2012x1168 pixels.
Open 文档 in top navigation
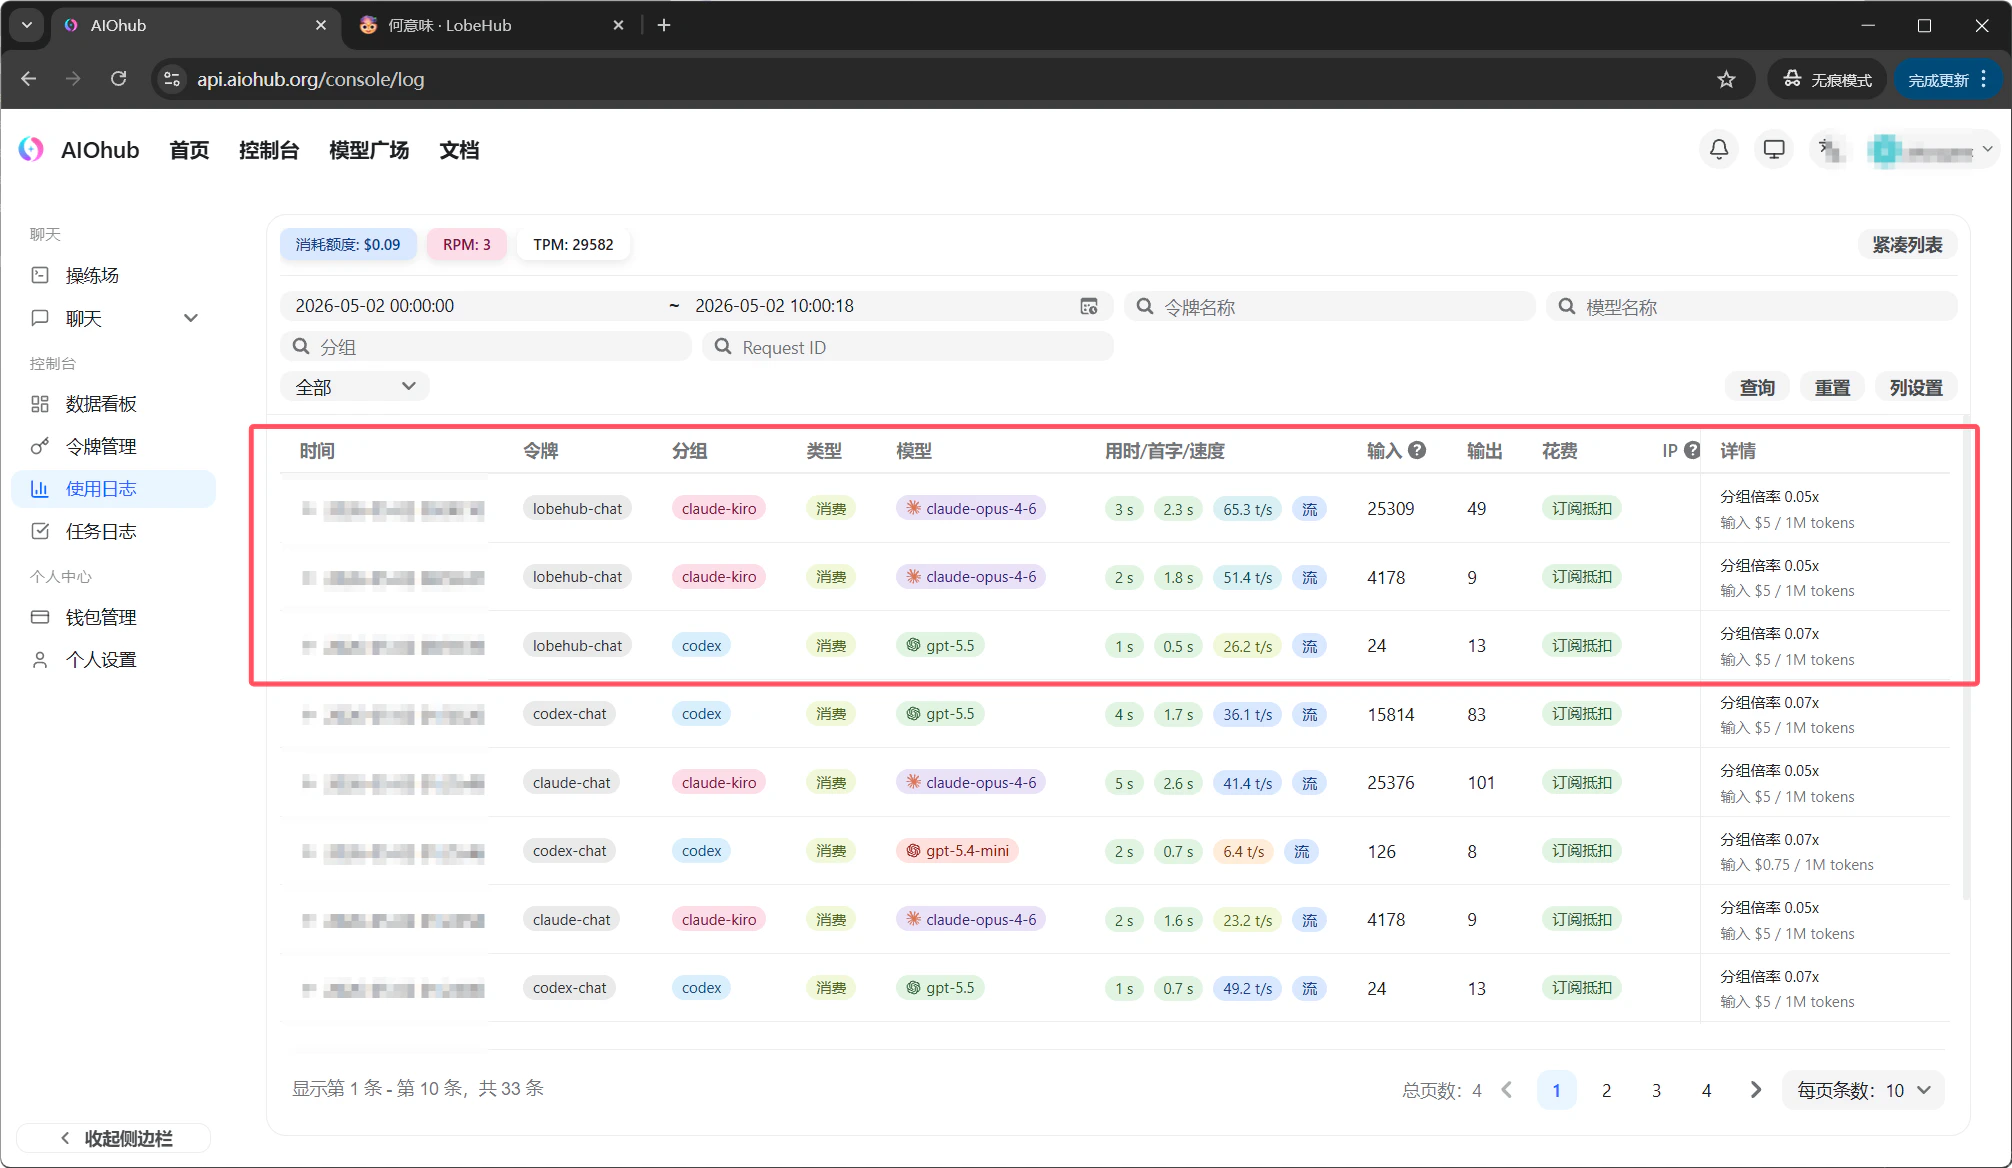(x=459, y=150)
